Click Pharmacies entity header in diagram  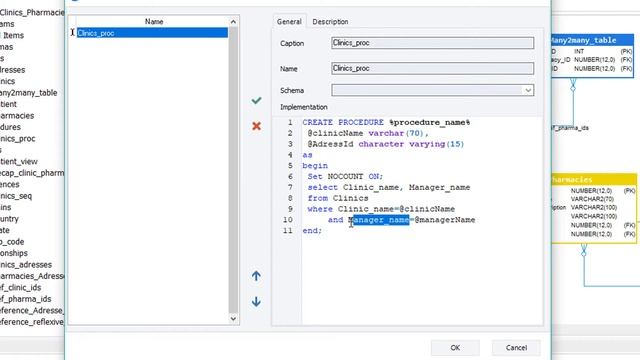(x=594, y=179)
